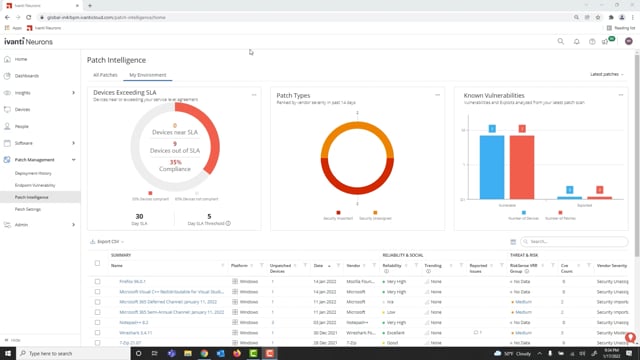This screenshot has width=640, height=360.
Task: Open the Wireshark 3.4.11 patch link
Action: (x=136, y=333)
